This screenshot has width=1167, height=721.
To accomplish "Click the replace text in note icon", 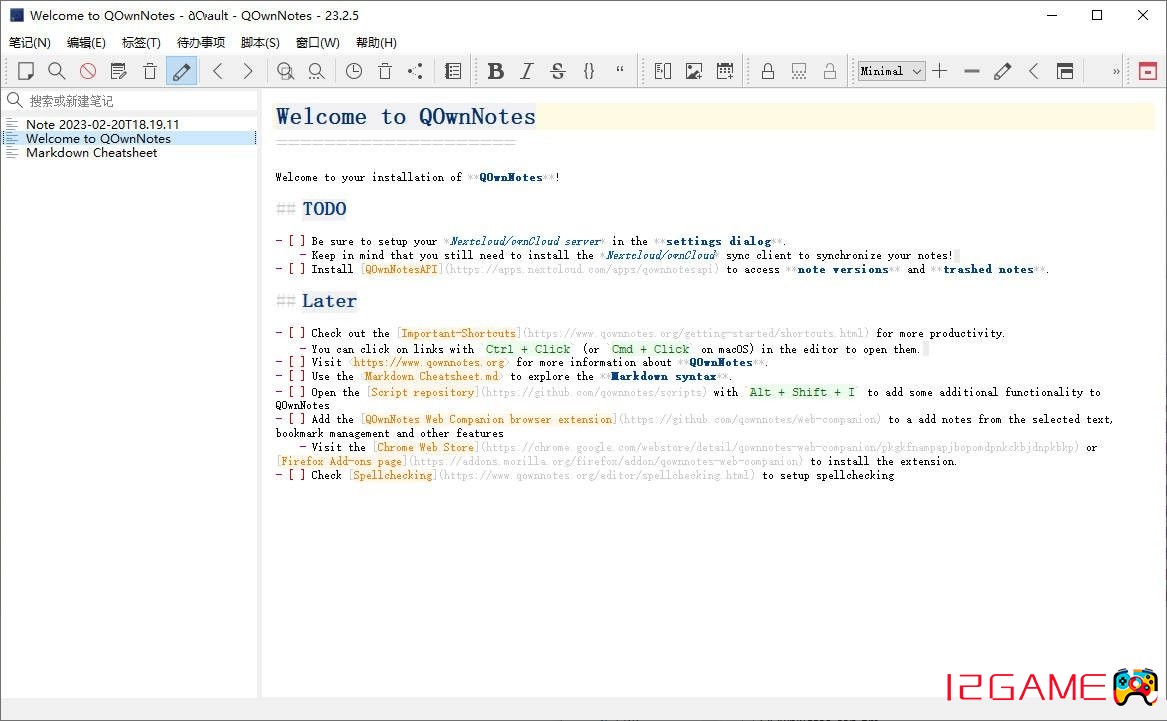I will [x=316, y=71].
